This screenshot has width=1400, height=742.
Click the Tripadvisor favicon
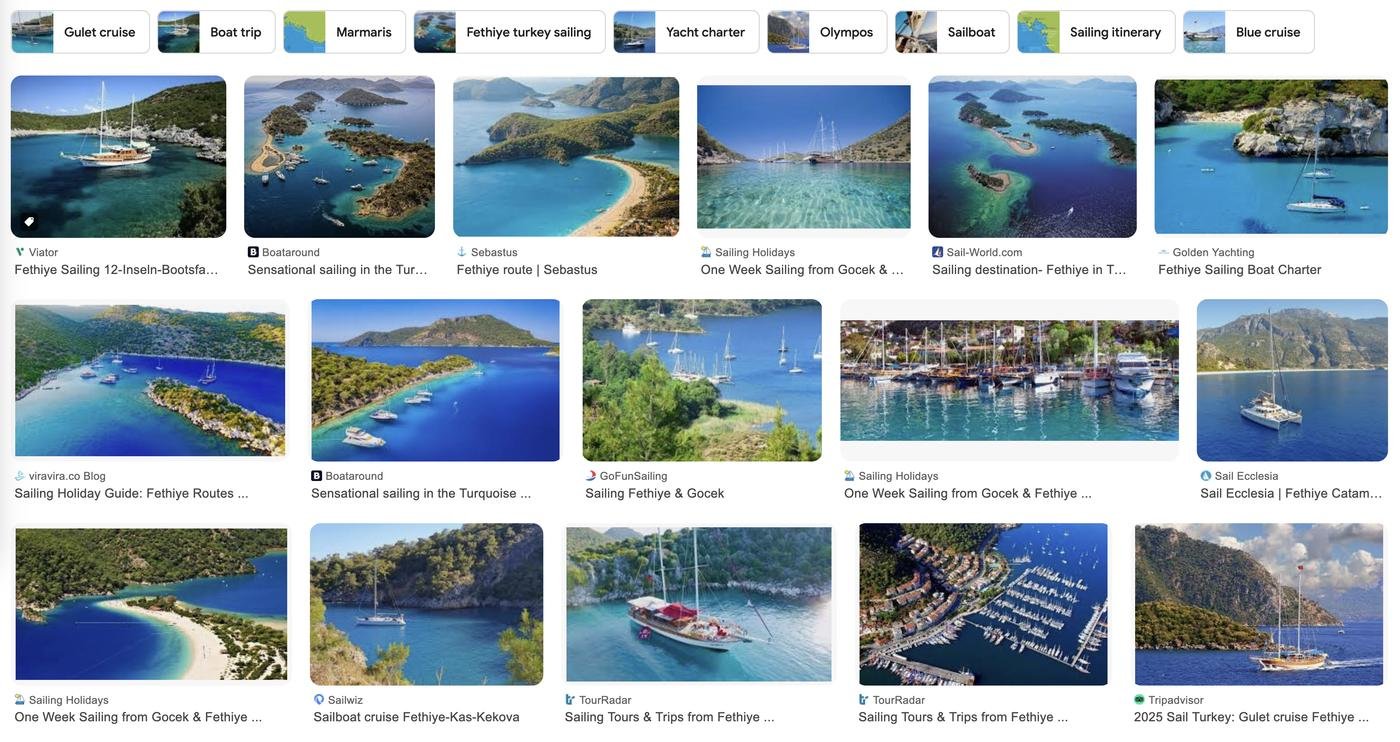[x=1140, y=700]
